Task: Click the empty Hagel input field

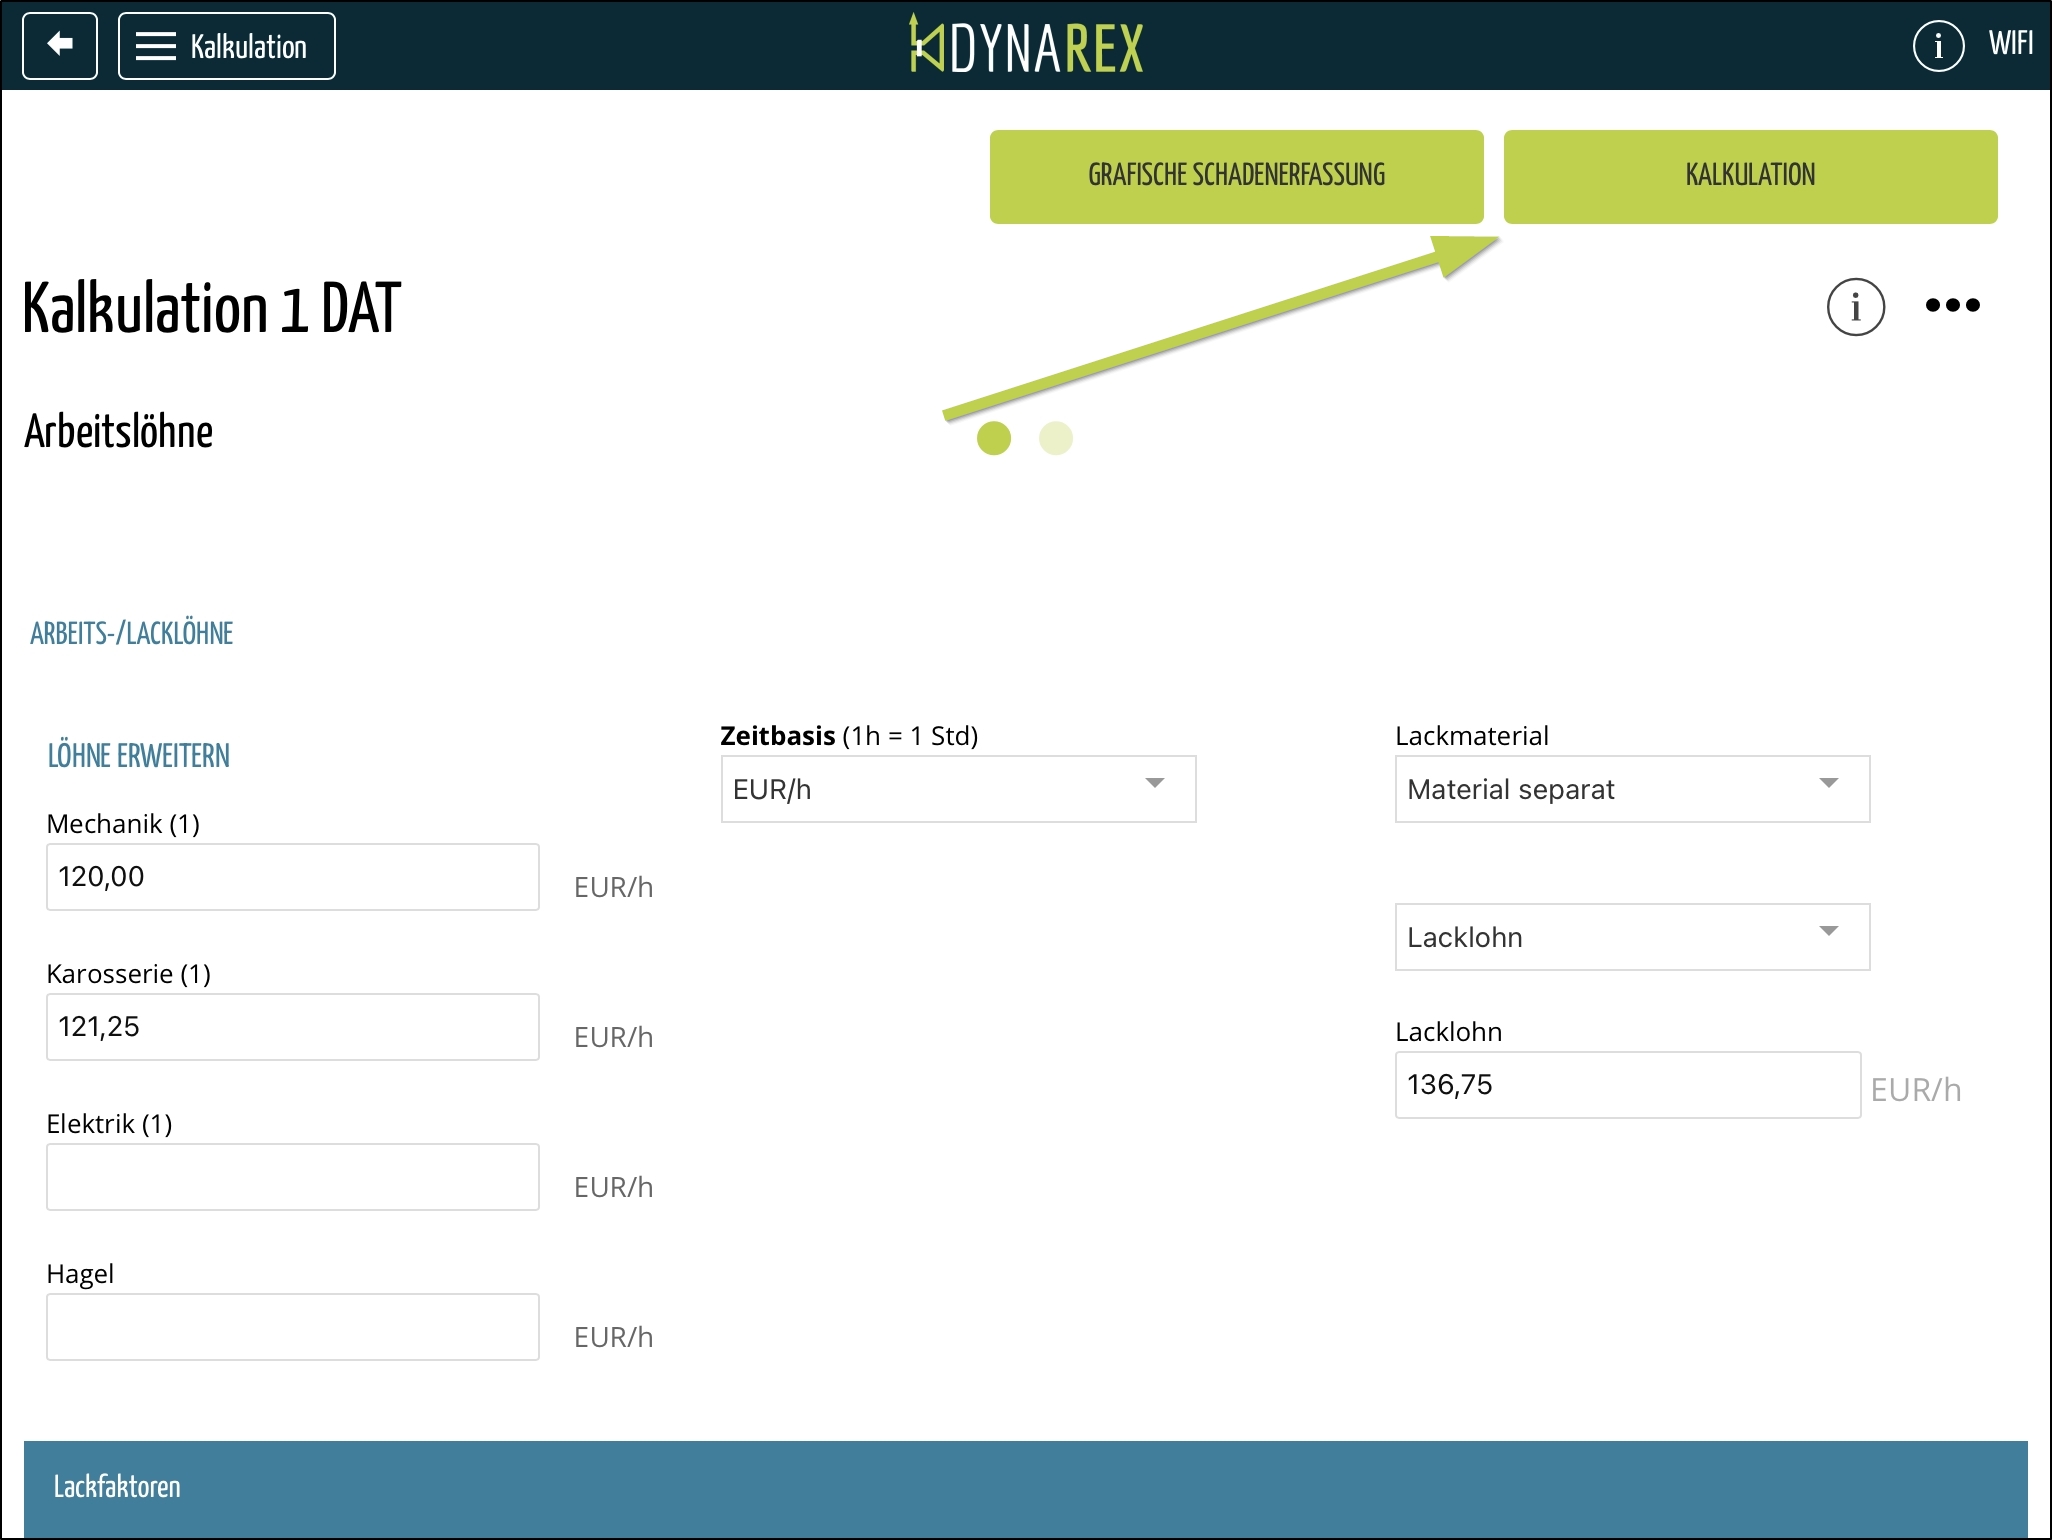Action: [292, 1327]
